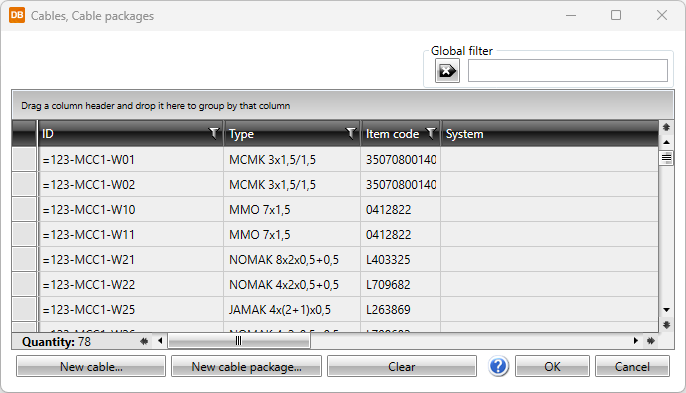Viewport: 686px width, 393px height.
Task: Sort by the System column header
Action: click(x=550, y=133)
